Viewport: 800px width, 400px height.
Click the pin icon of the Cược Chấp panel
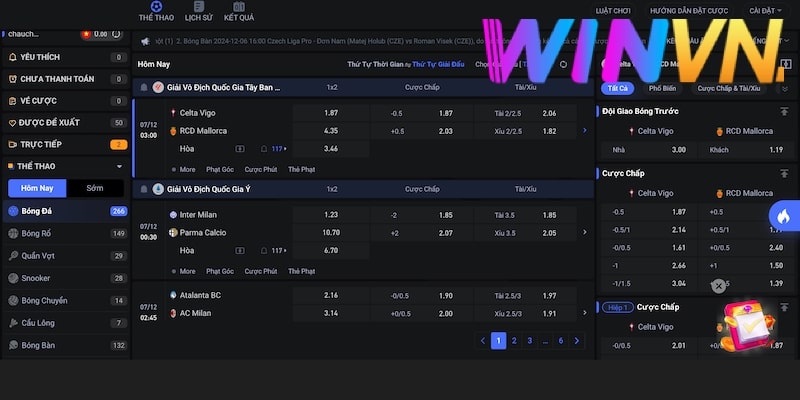point(783,172)
